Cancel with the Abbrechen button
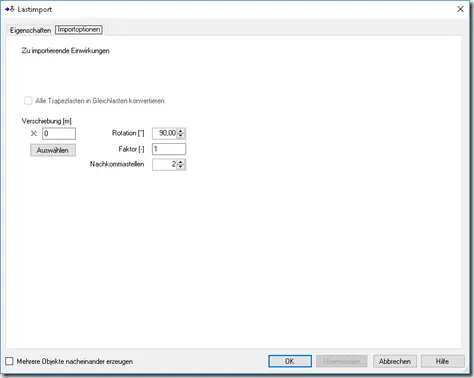The width and height of the screenshot is (474, 378). pyautogui.click(x=395, y=361)
